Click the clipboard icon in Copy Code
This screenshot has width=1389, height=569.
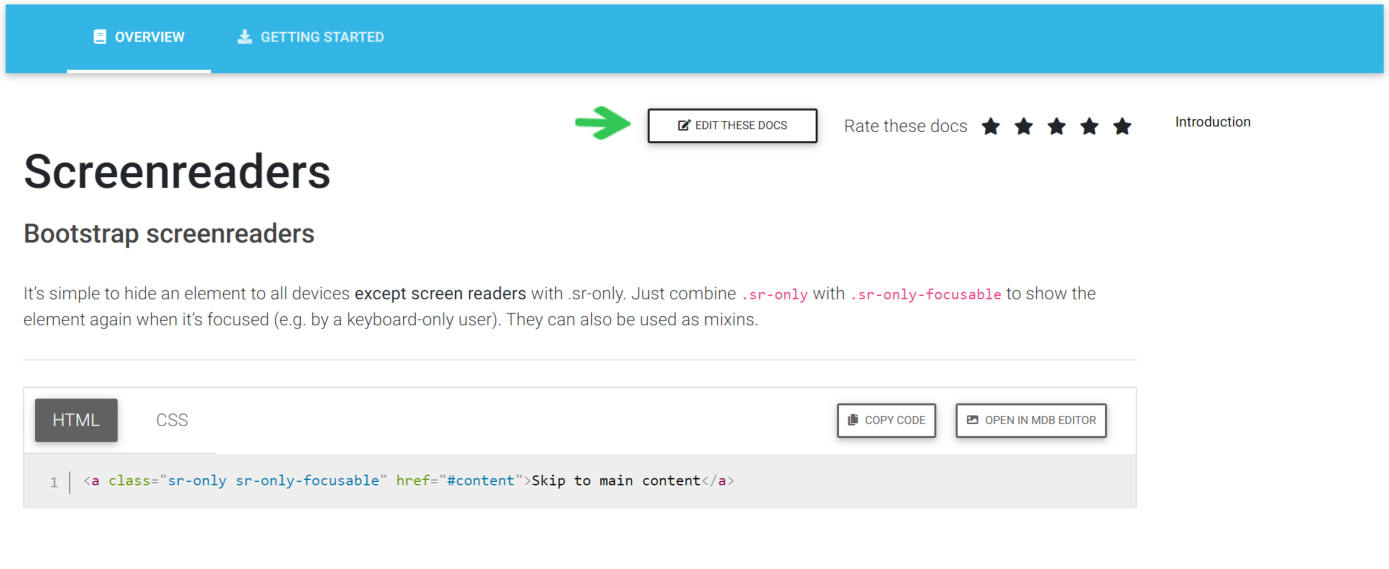click(853, 420)
